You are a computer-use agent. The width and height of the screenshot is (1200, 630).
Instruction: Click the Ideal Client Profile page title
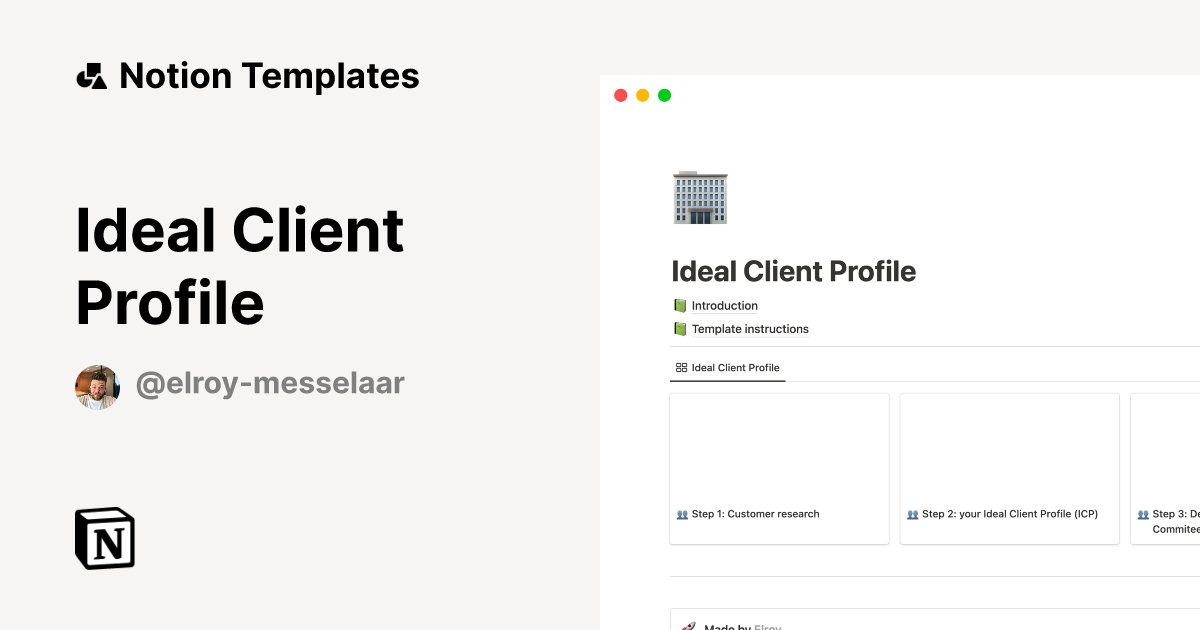click(794, 271)
